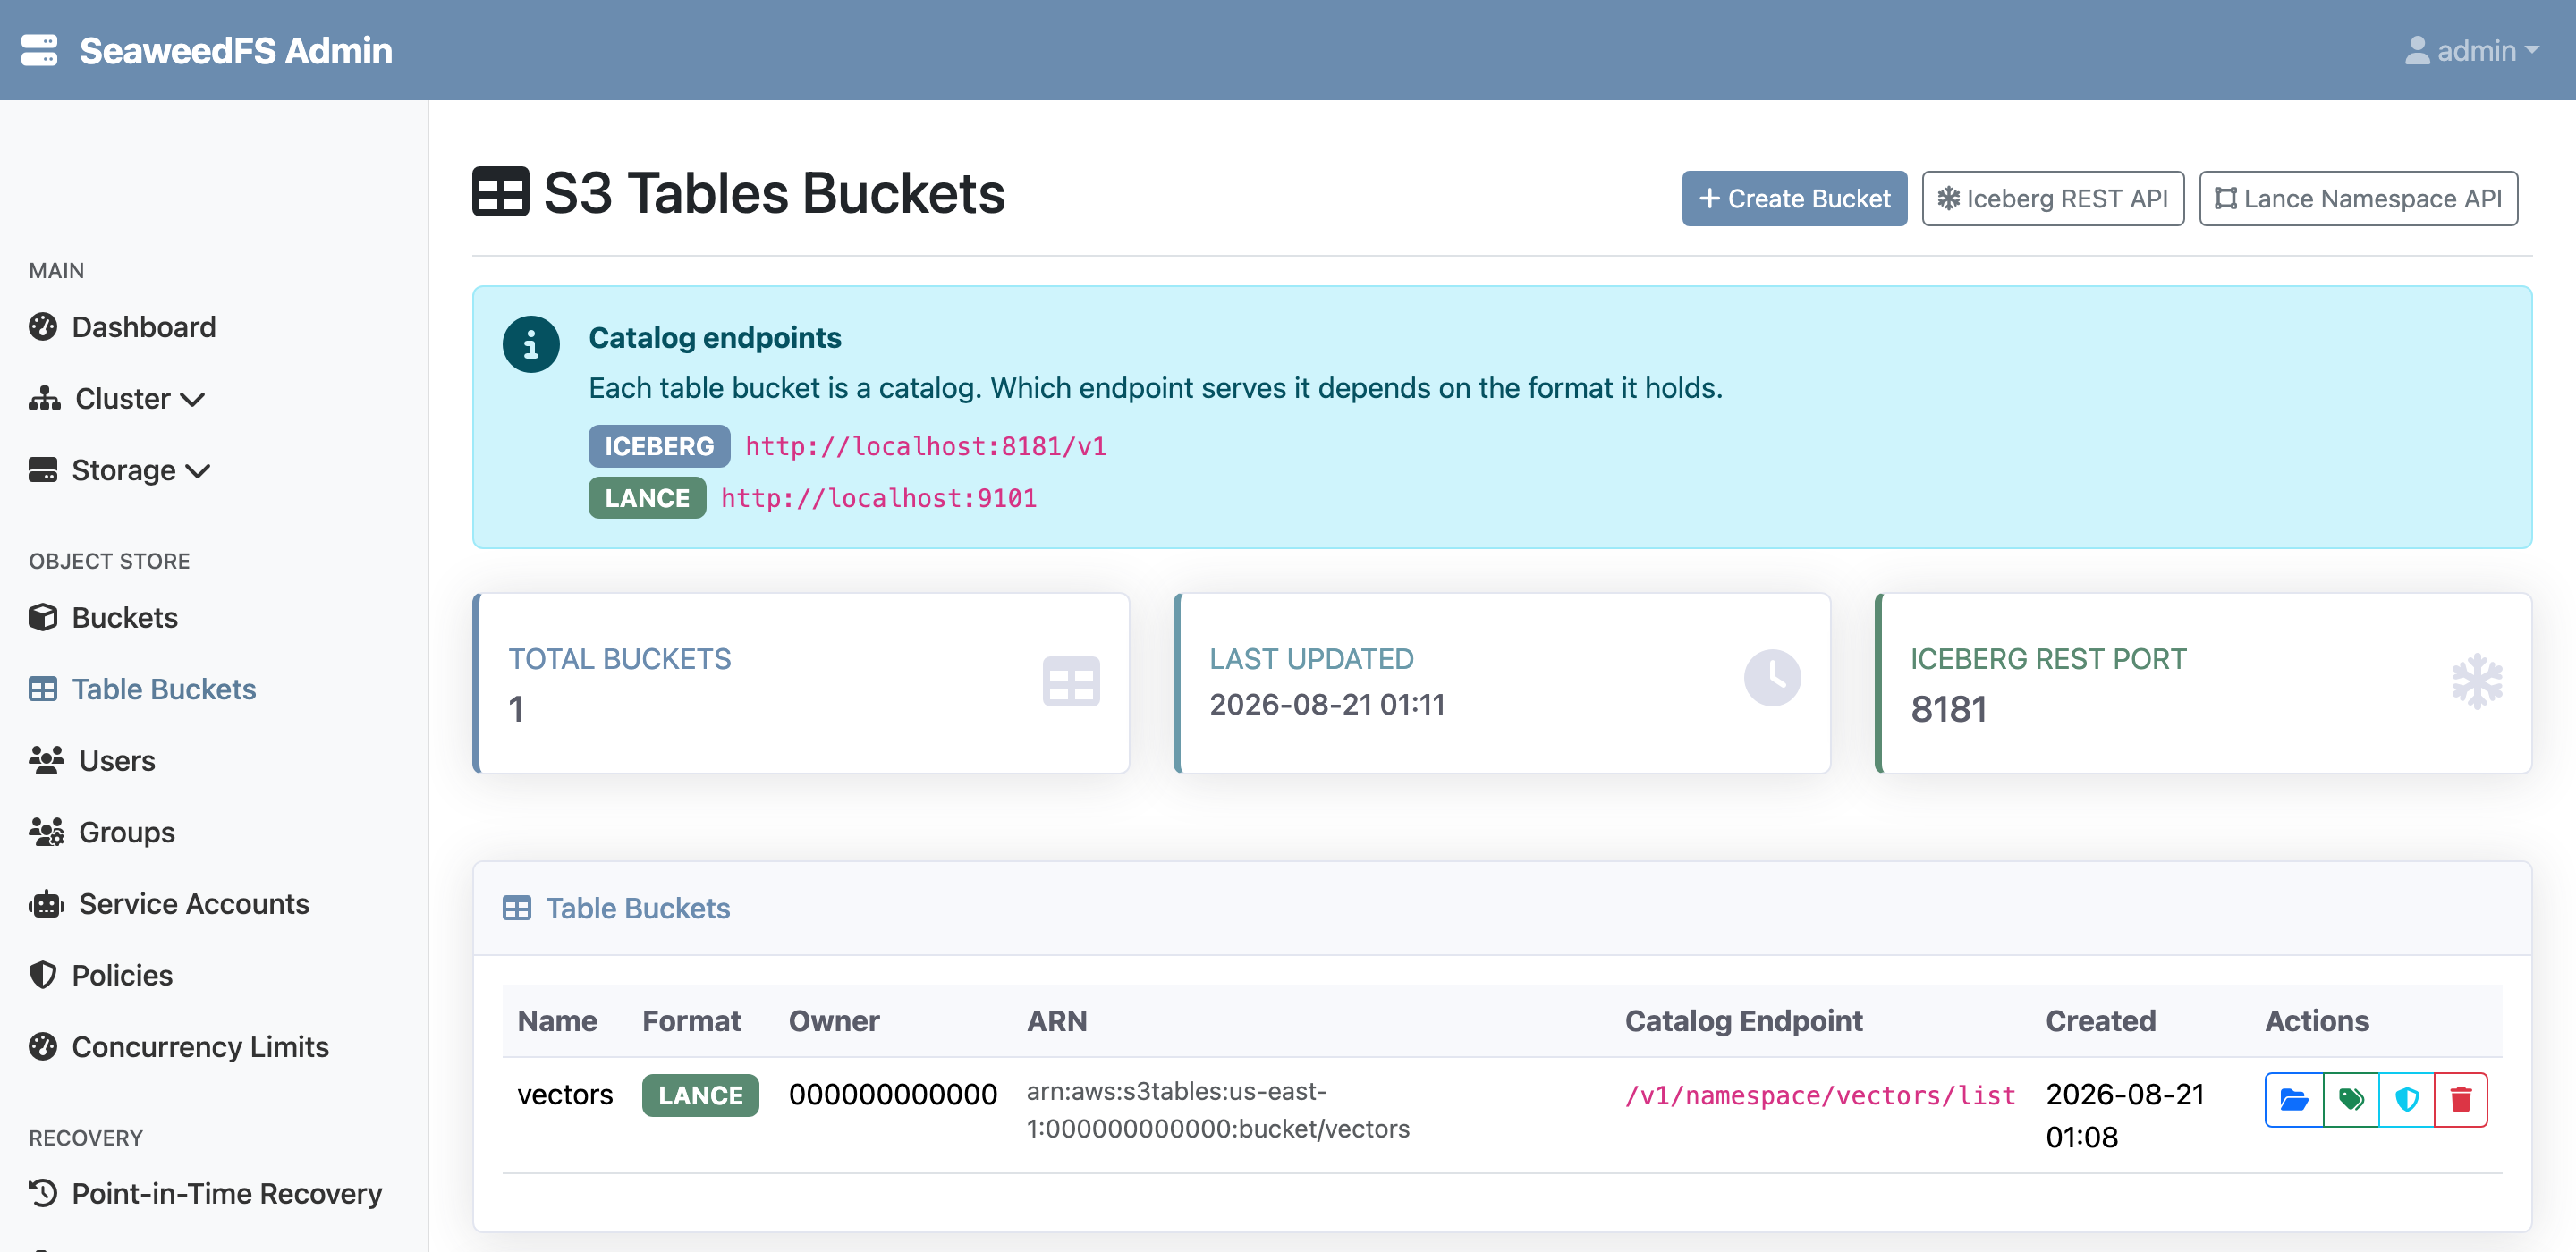This screenshot has height=1252, width=2576.
Task: Click the SeaweedFS server logo icon
Action: pyautogui.click(x=39, y=50)
